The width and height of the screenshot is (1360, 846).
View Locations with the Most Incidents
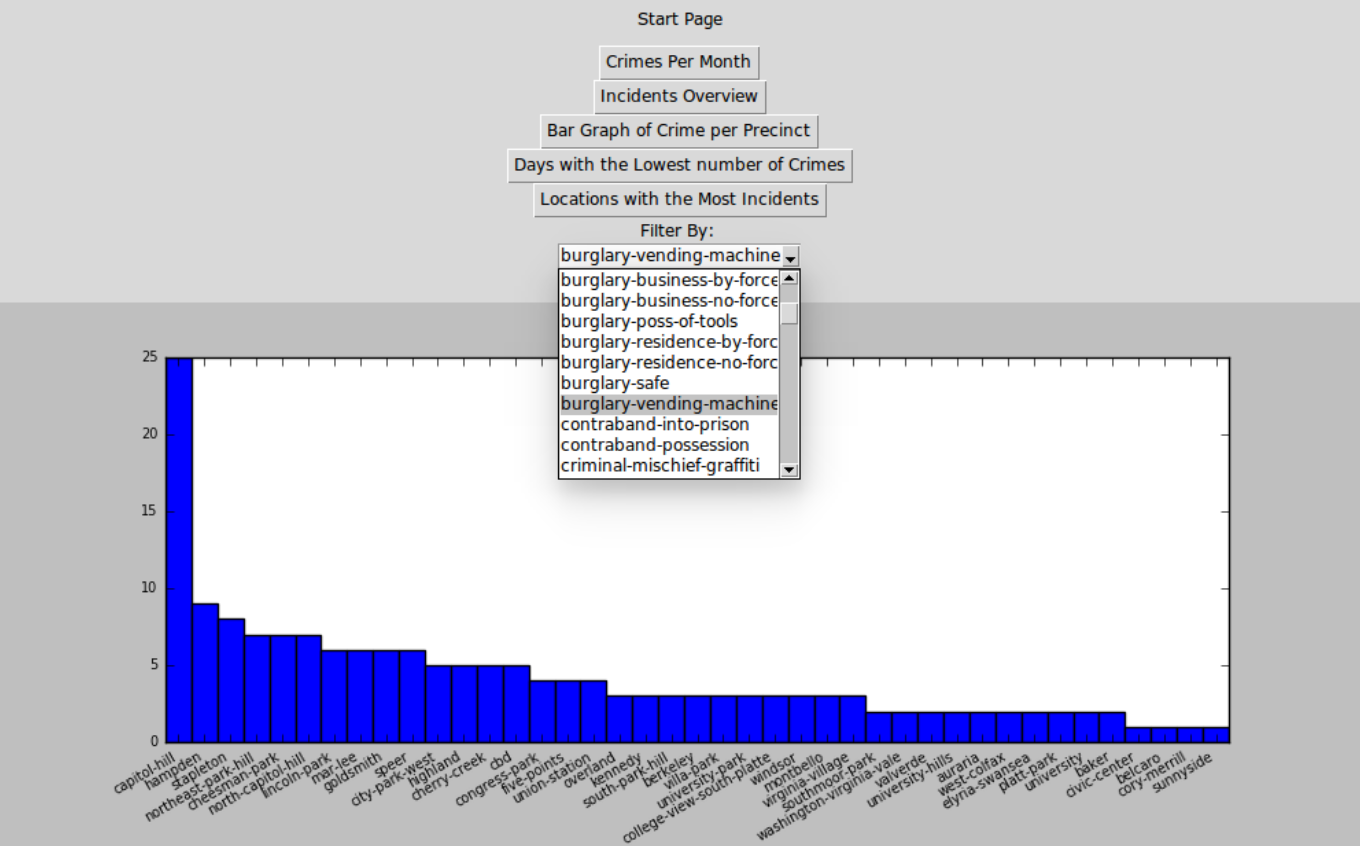(x=679, y=198)
